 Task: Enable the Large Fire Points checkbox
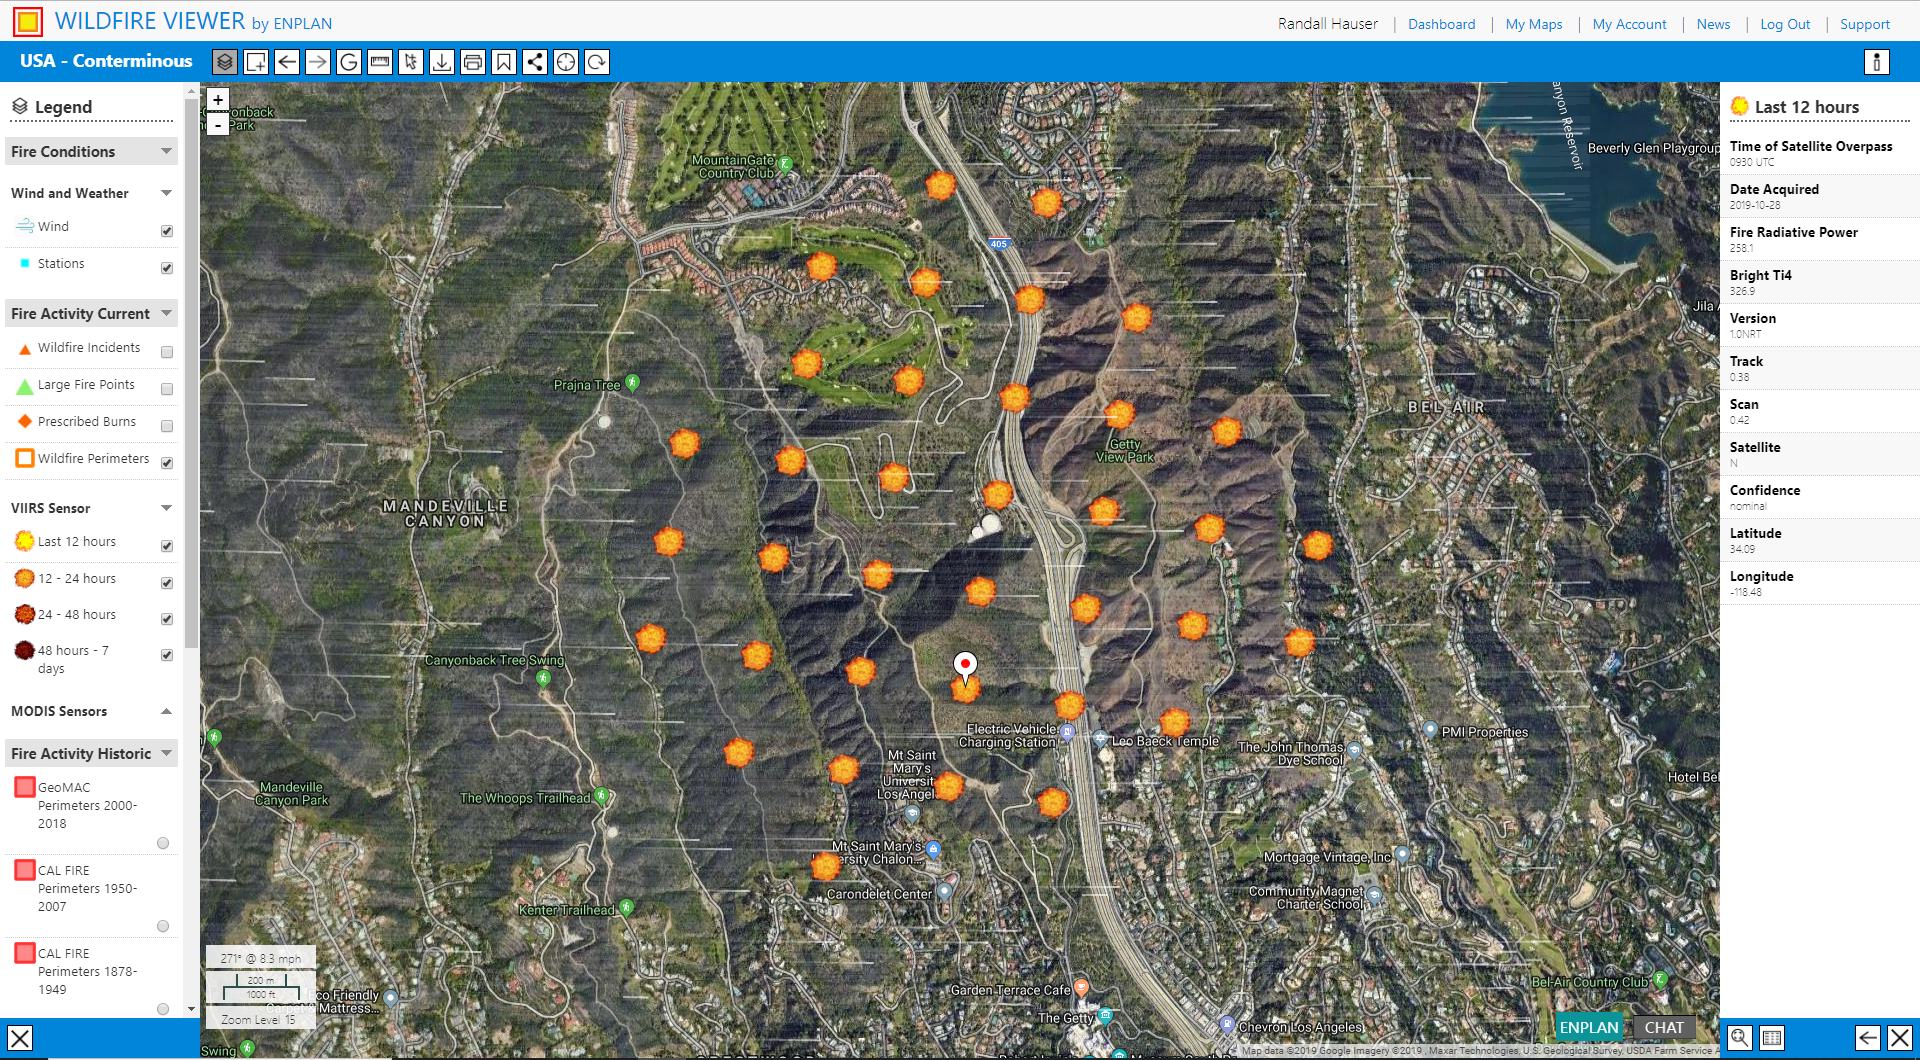point(167,389)
